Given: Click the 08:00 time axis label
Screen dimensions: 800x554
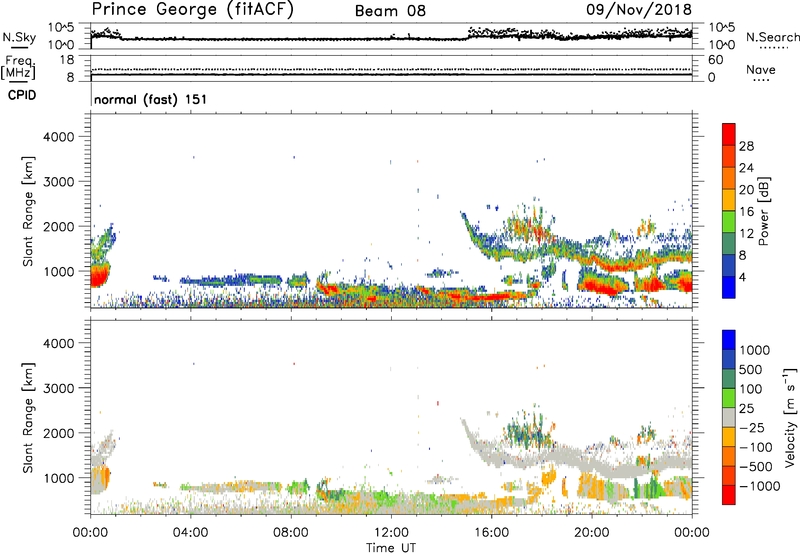Looking at the screenshot, I should click(x=291, y=533).
